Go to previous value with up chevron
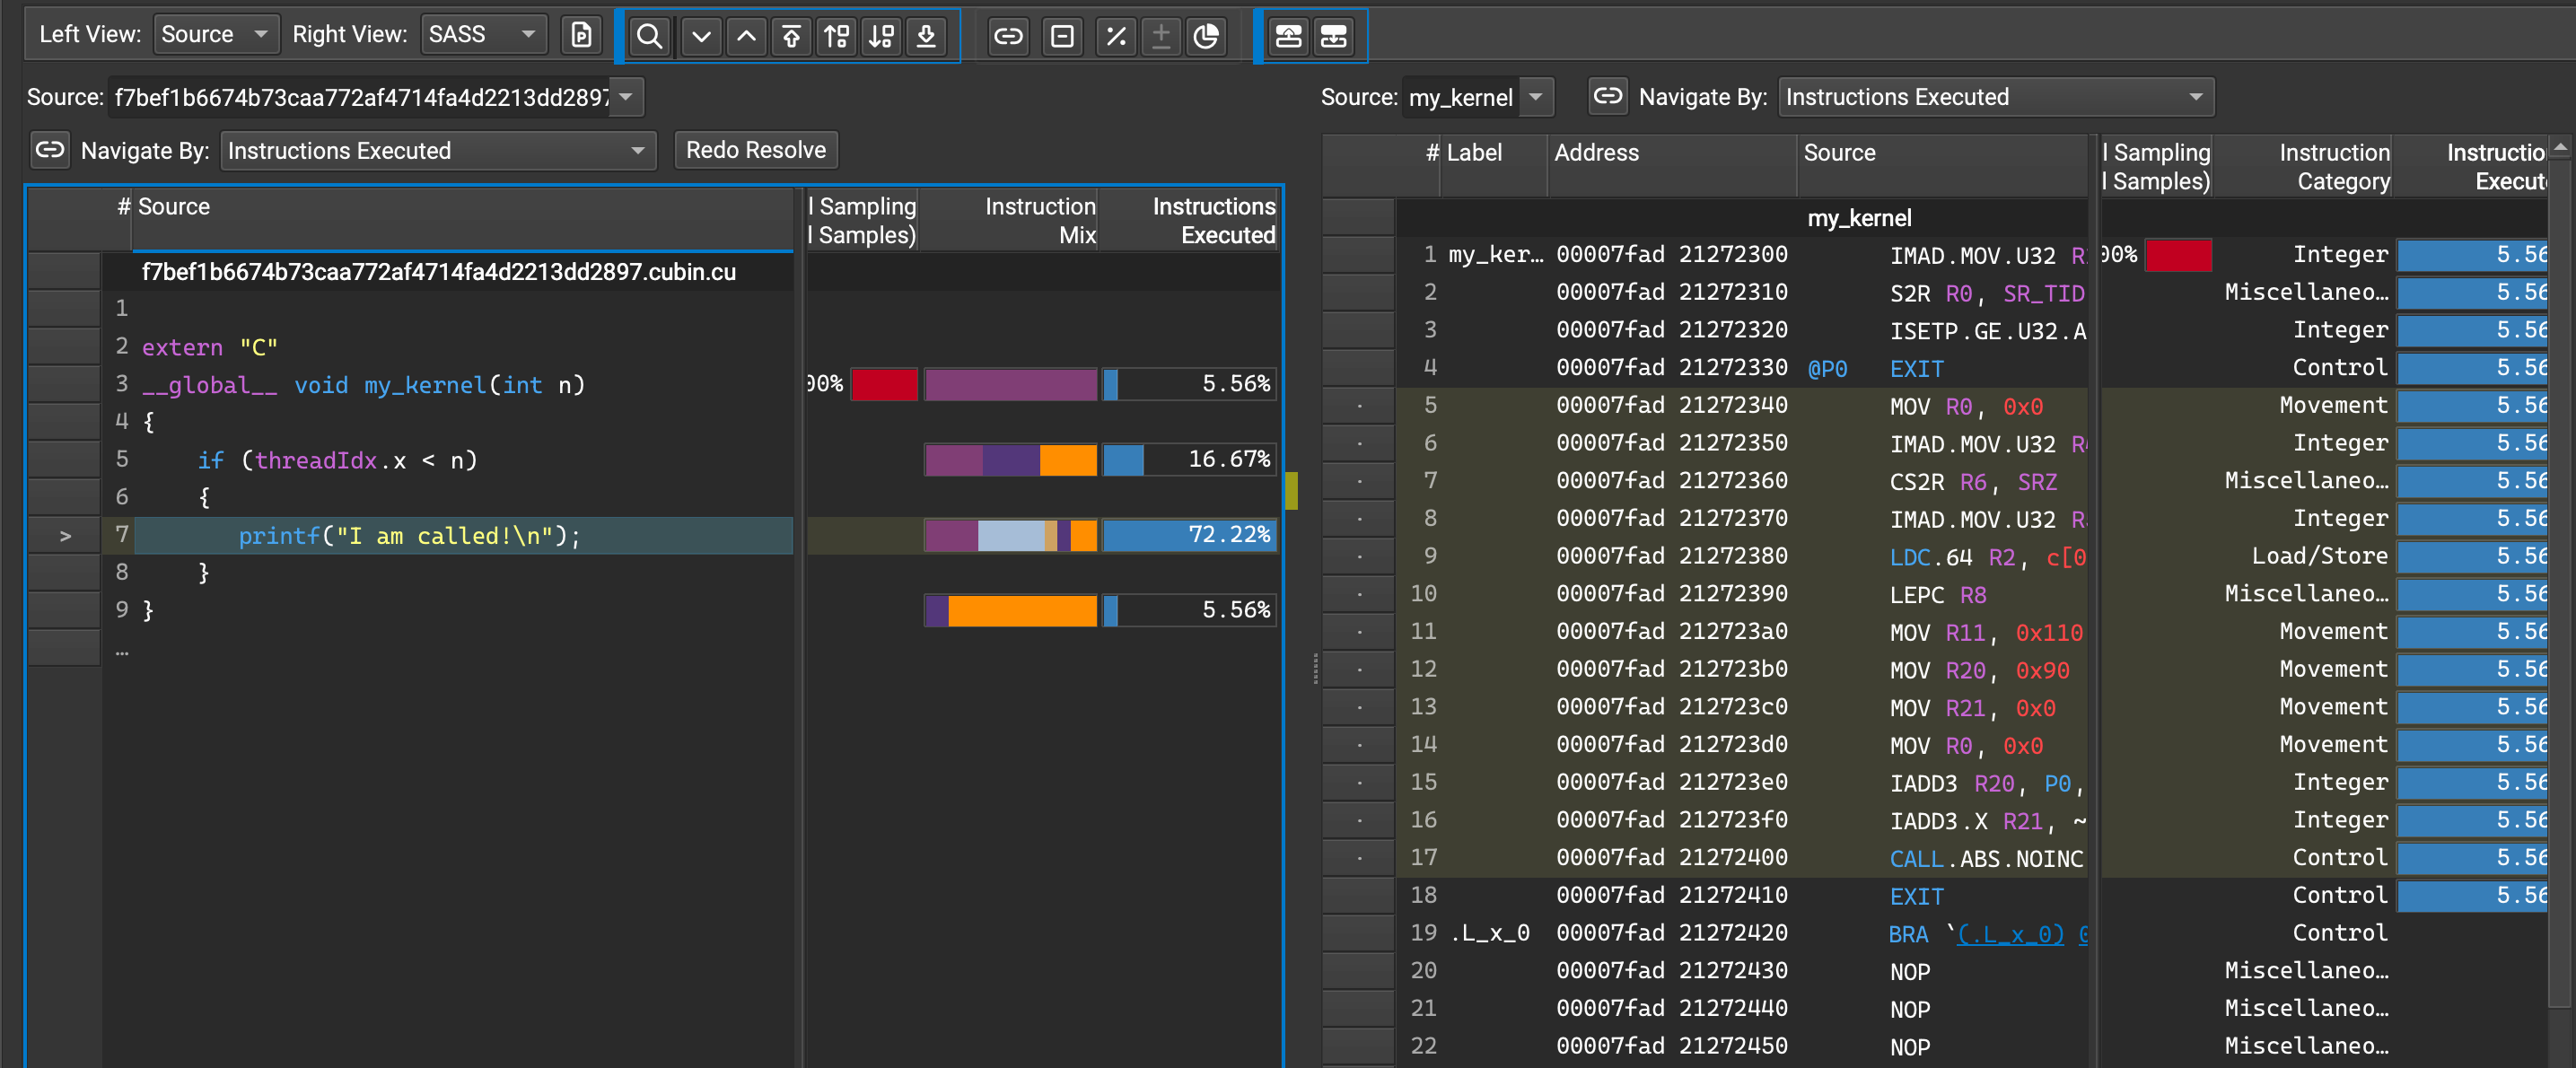This screenshot has width=2576, height=1068. (x=746, y=37)
